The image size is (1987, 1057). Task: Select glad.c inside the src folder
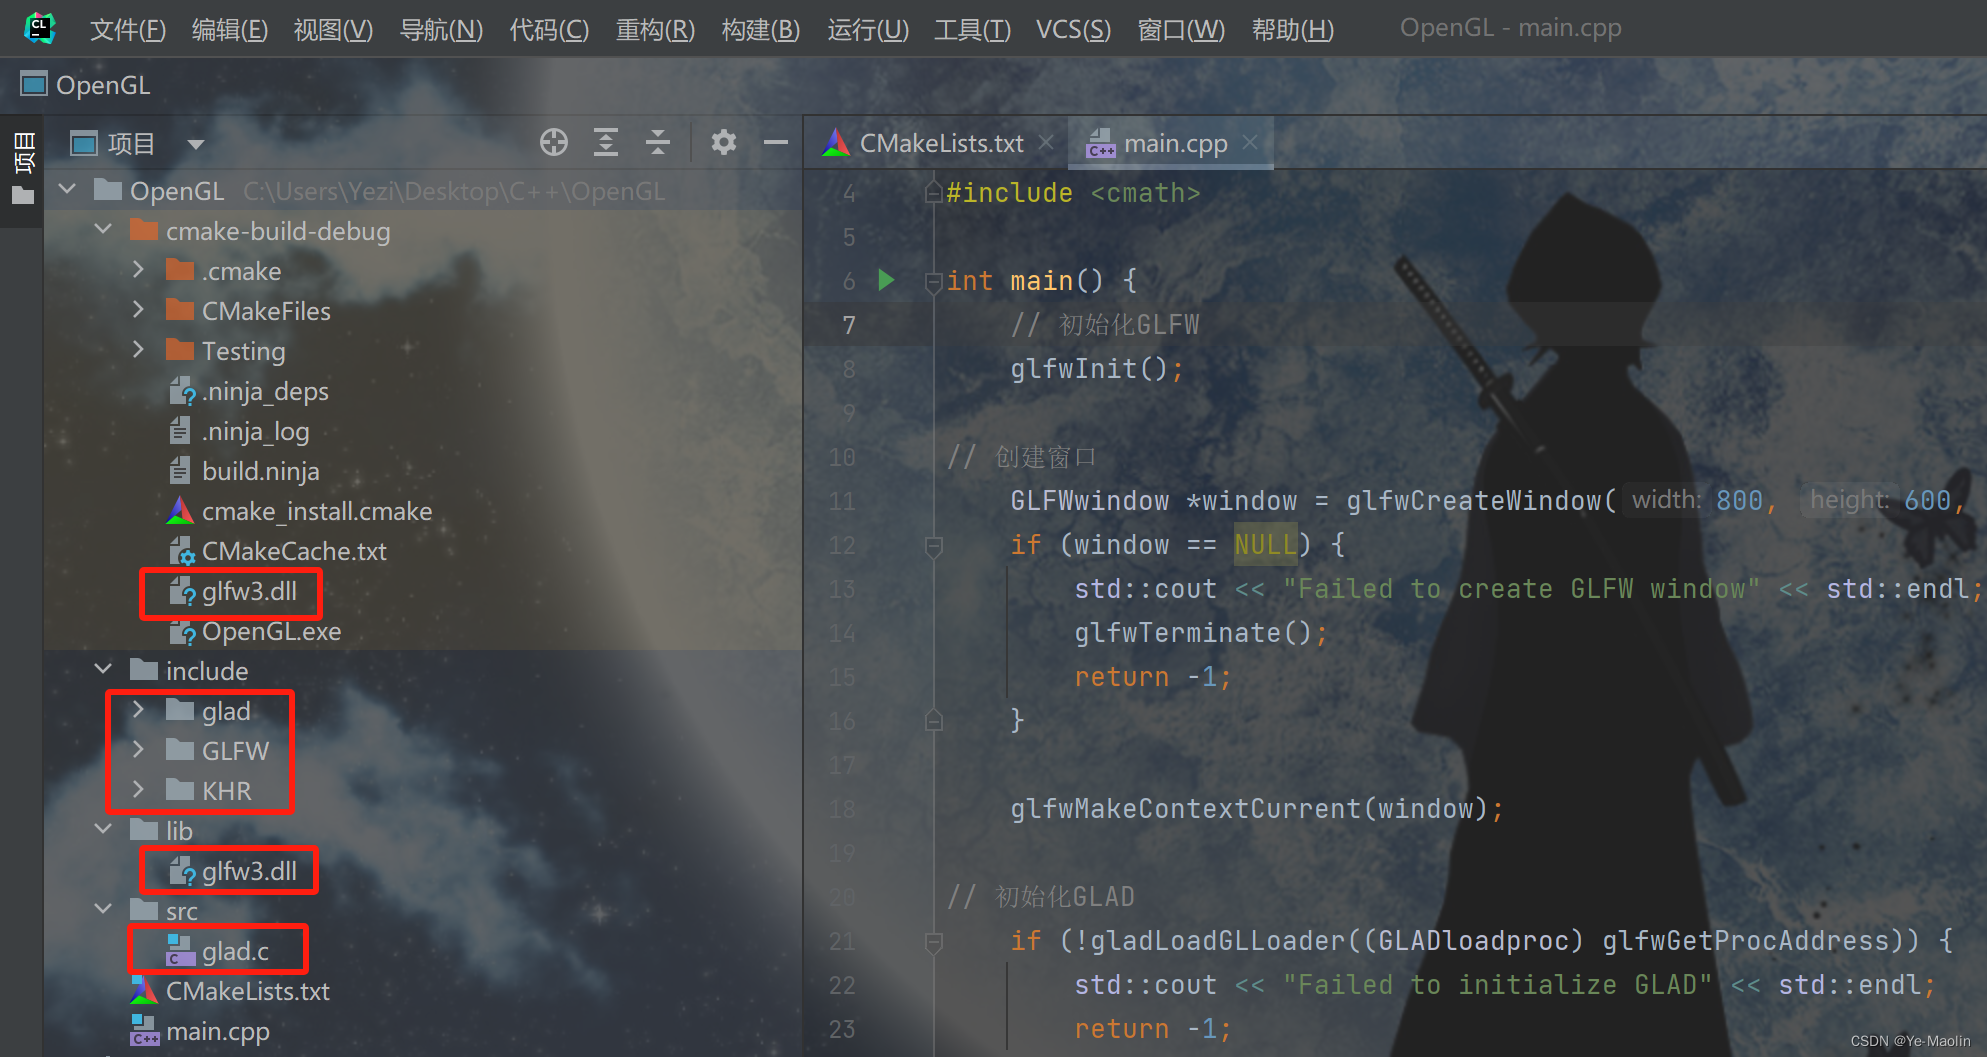237,950
